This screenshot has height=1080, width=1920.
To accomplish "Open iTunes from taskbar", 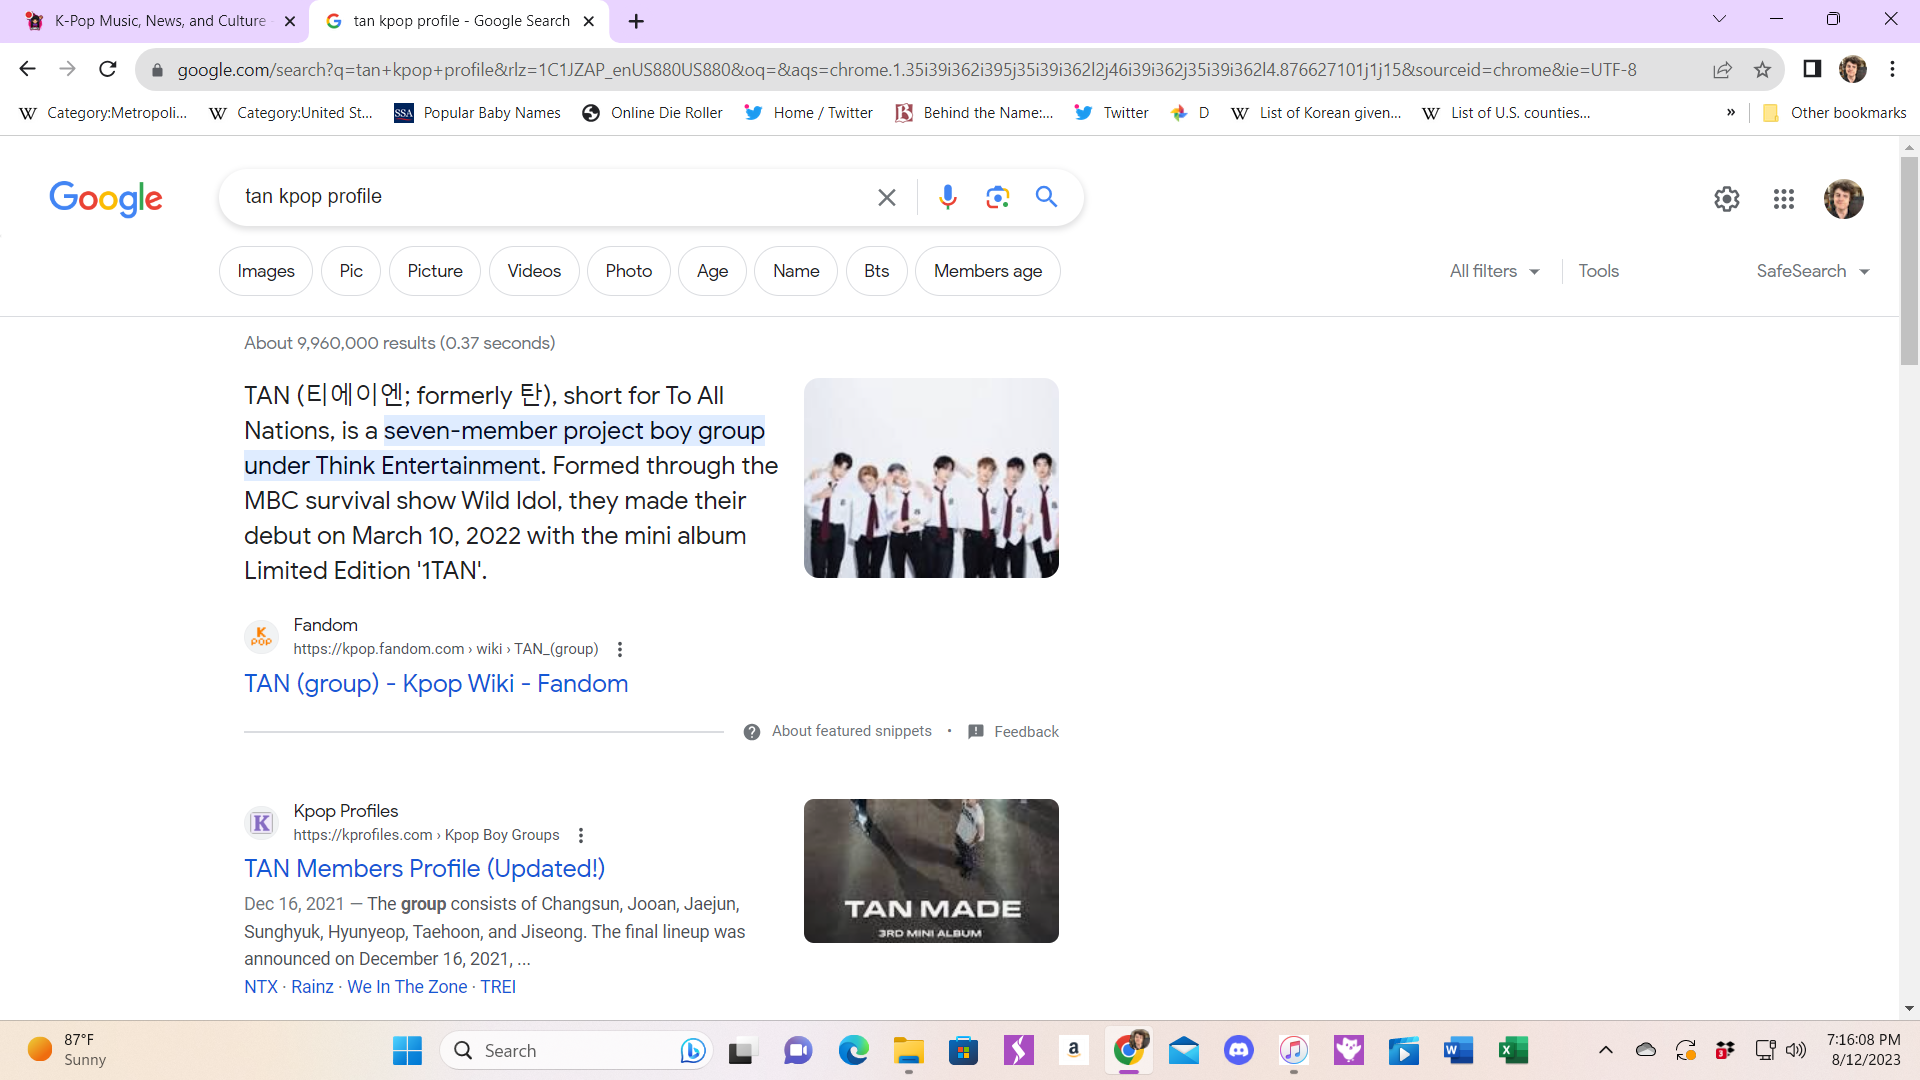I will point(1294,1051).
